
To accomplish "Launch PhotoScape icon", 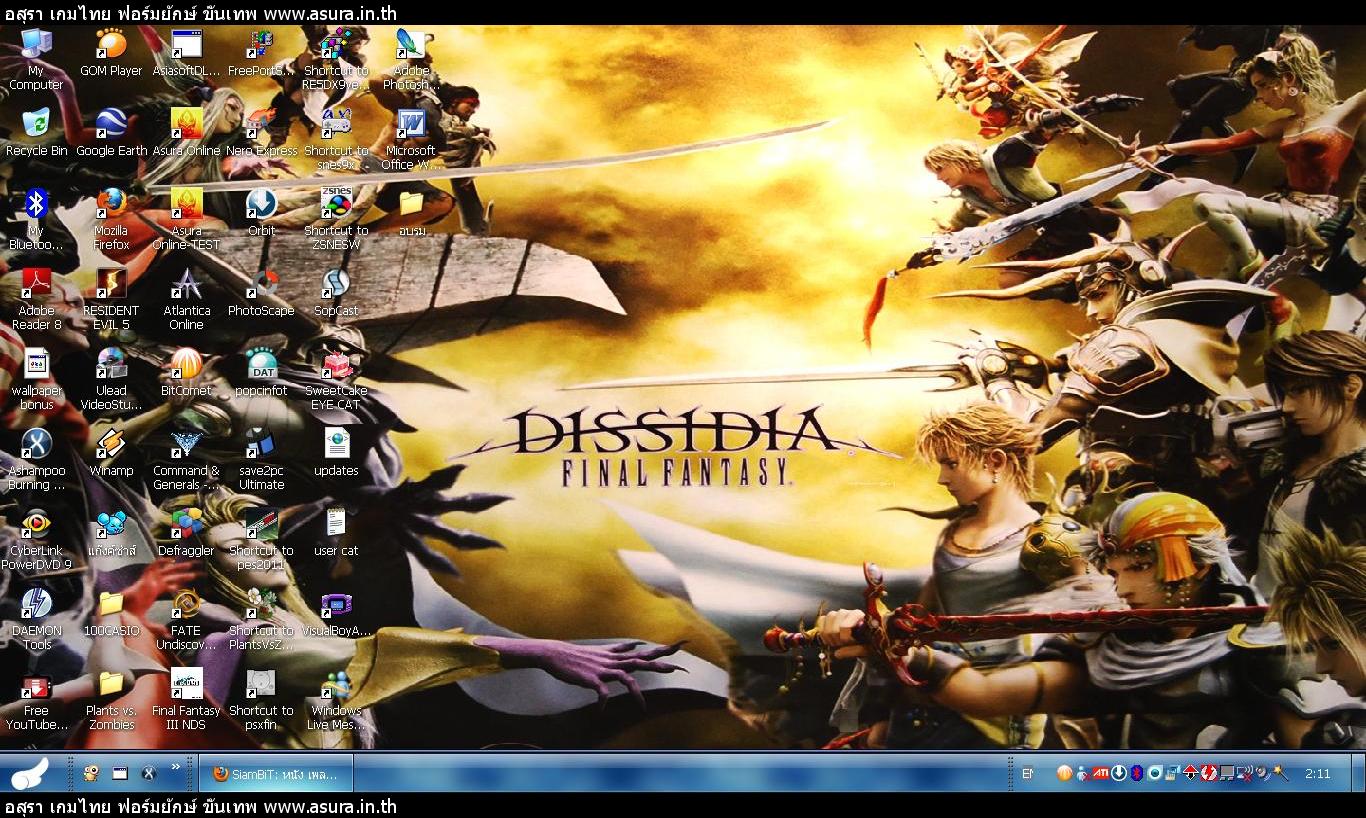I will (x=261, y=293).
